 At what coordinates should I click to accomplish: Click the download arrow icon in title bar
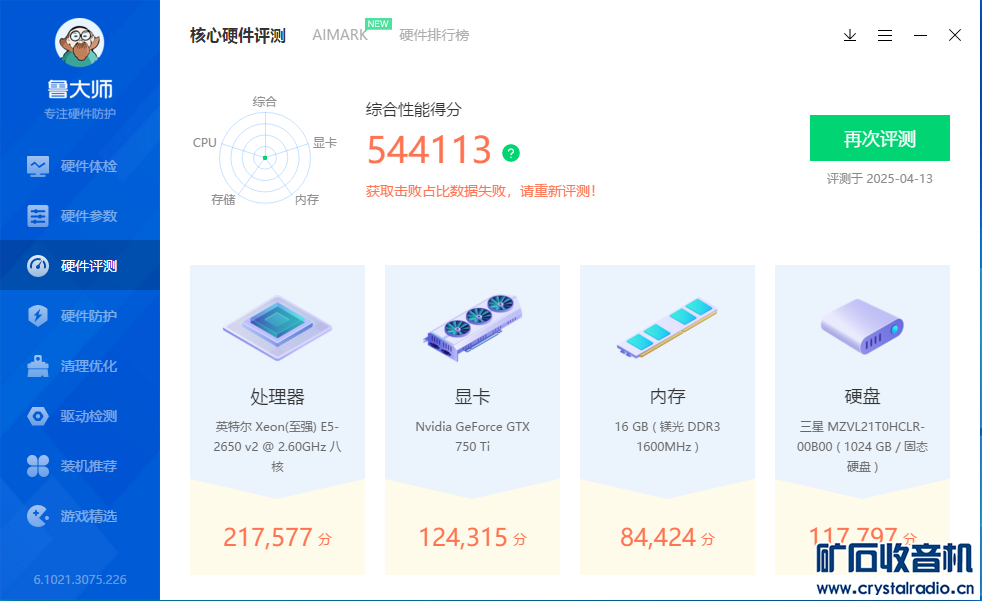click(850, 35)
